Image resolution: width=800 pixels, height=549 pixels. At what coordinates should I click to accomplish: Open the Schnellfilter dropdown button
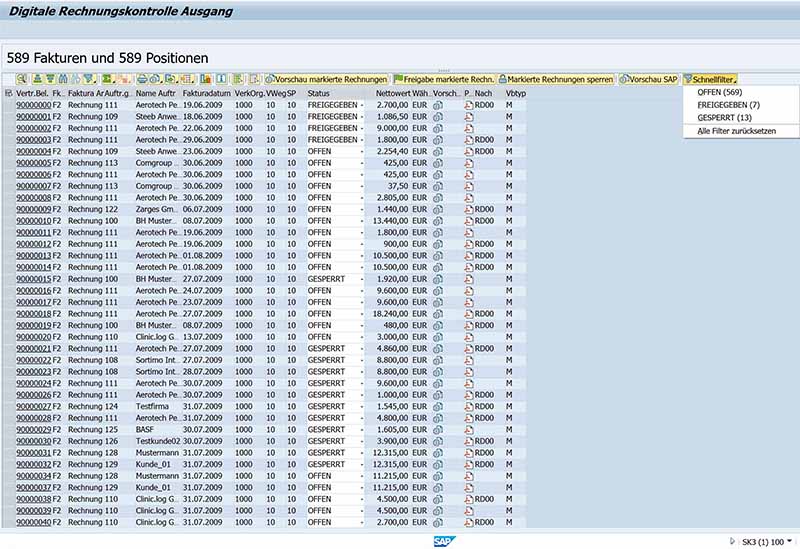click(710, 79)
